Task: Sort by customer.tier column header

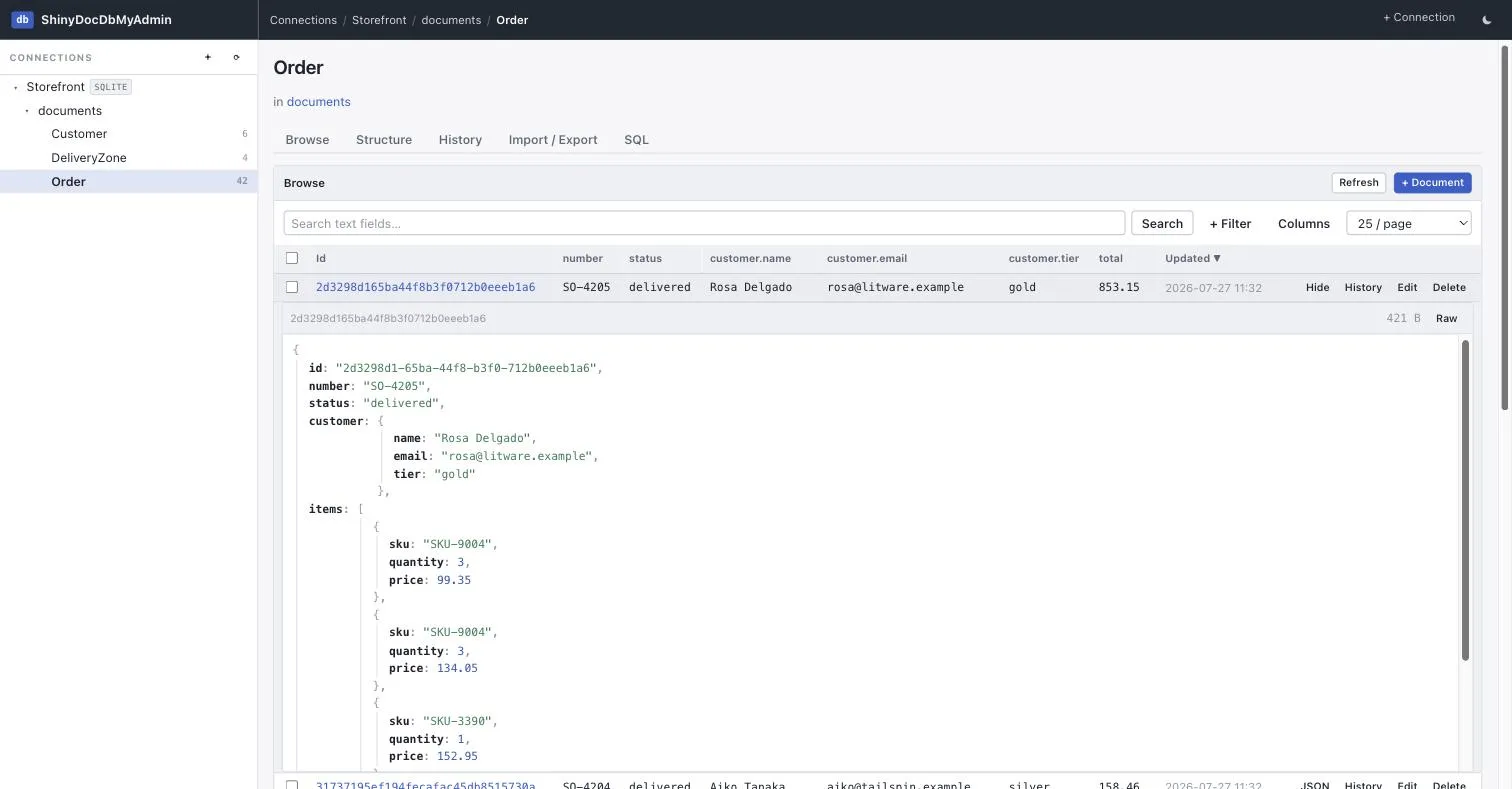Action: coord(1043,258)
